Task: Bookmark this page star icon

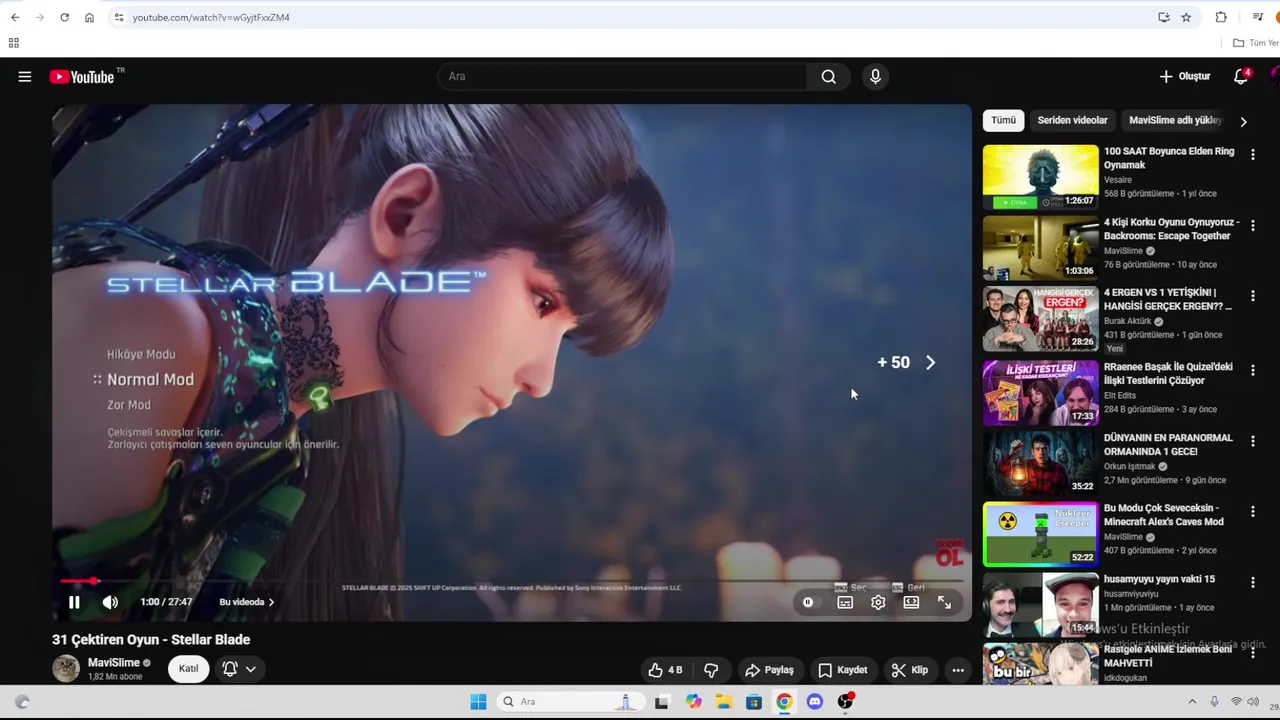Action: pos(1186,17)
